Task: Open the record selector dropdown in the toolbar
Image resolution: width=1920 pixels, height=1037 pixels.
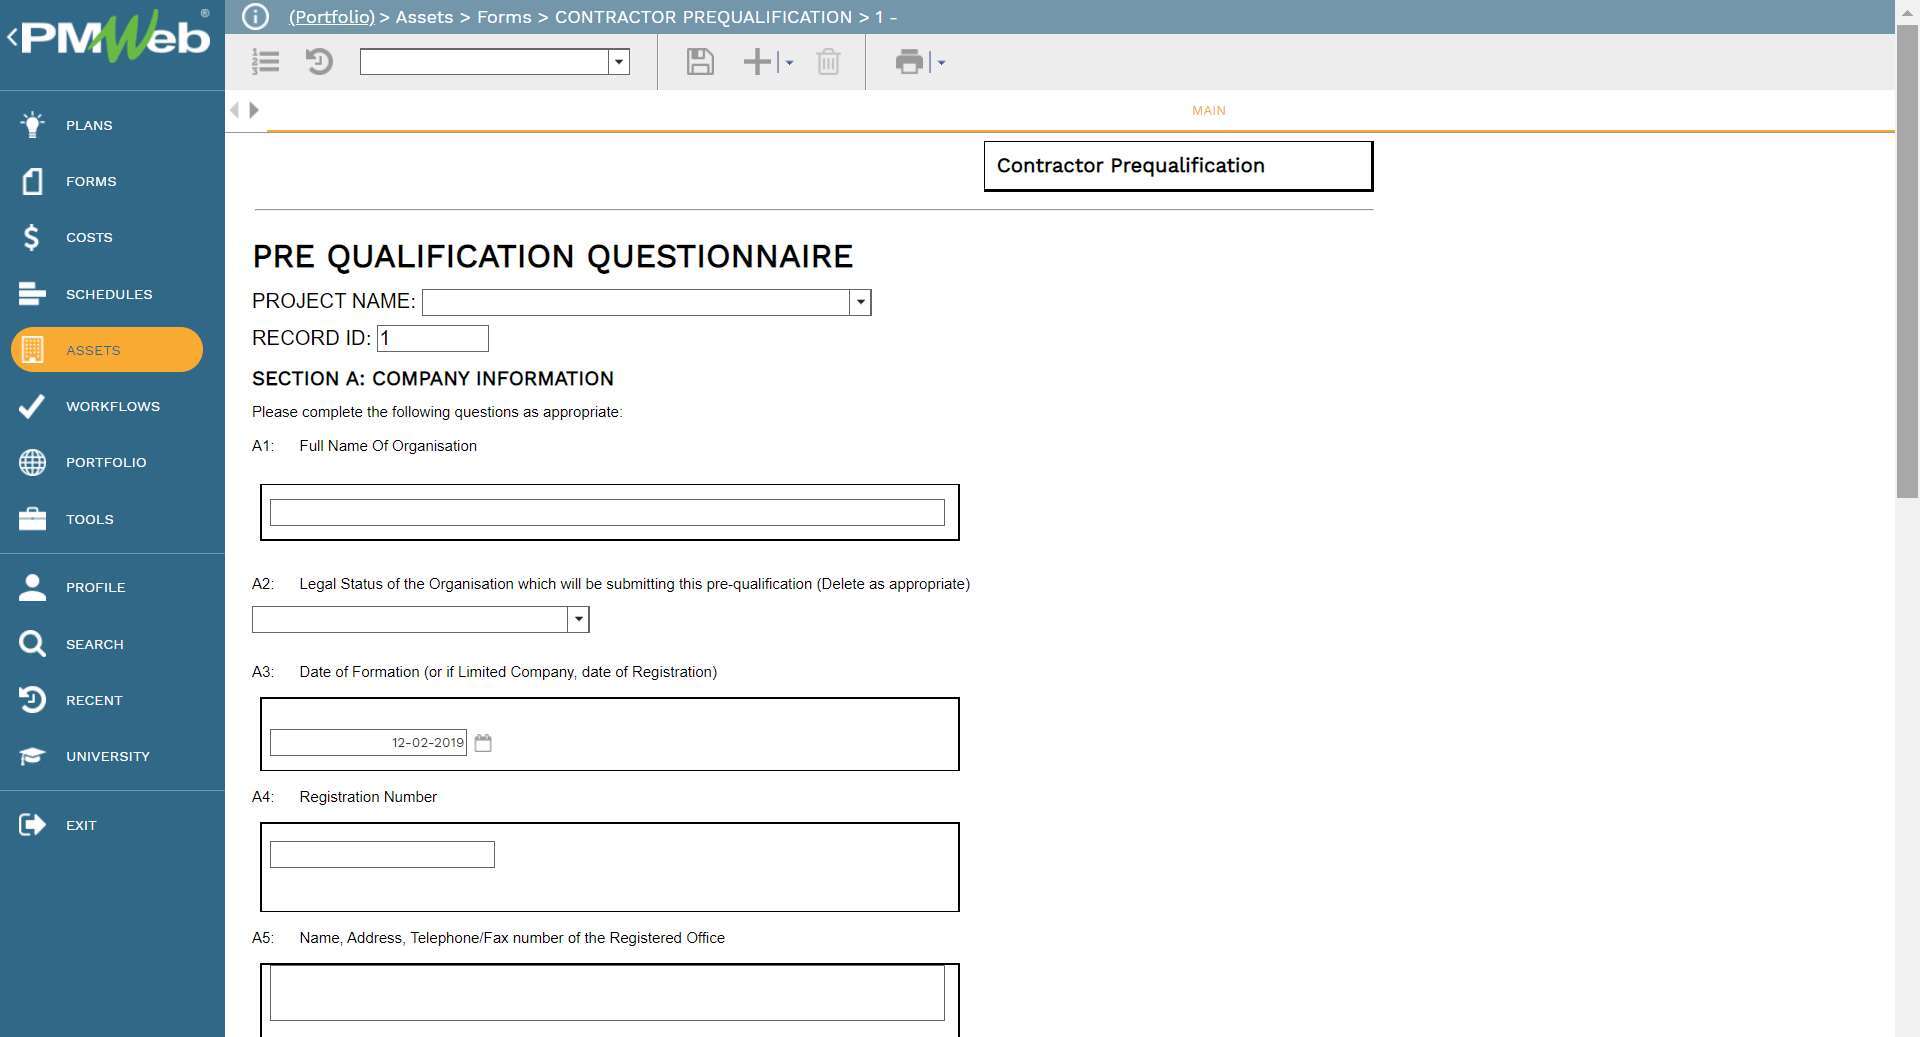Action: [620, 62]
